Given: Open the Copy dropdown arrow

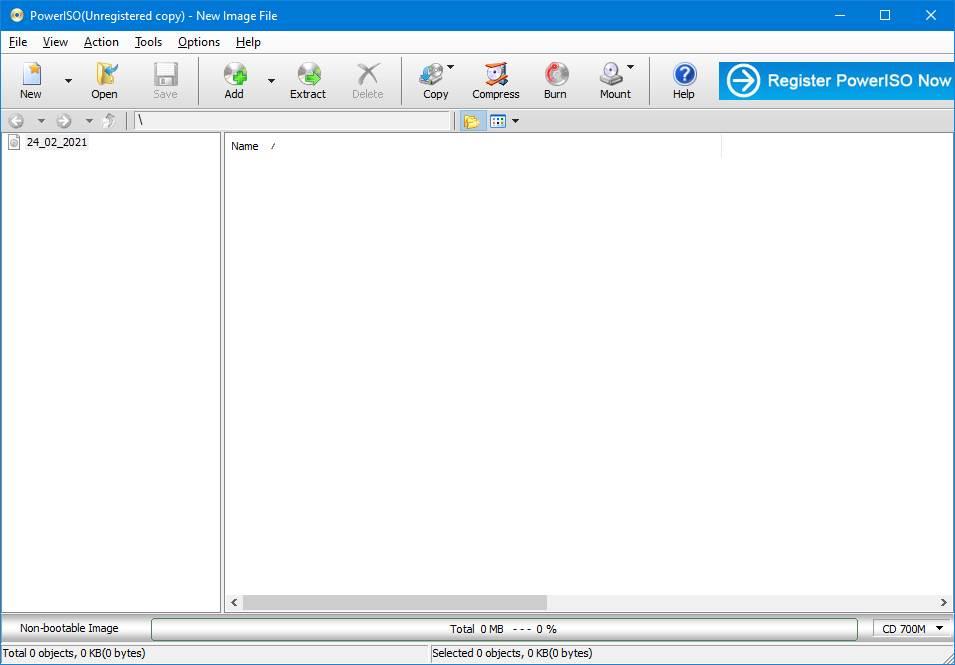Looking at the screenshot, I should [x=451, y=66].
